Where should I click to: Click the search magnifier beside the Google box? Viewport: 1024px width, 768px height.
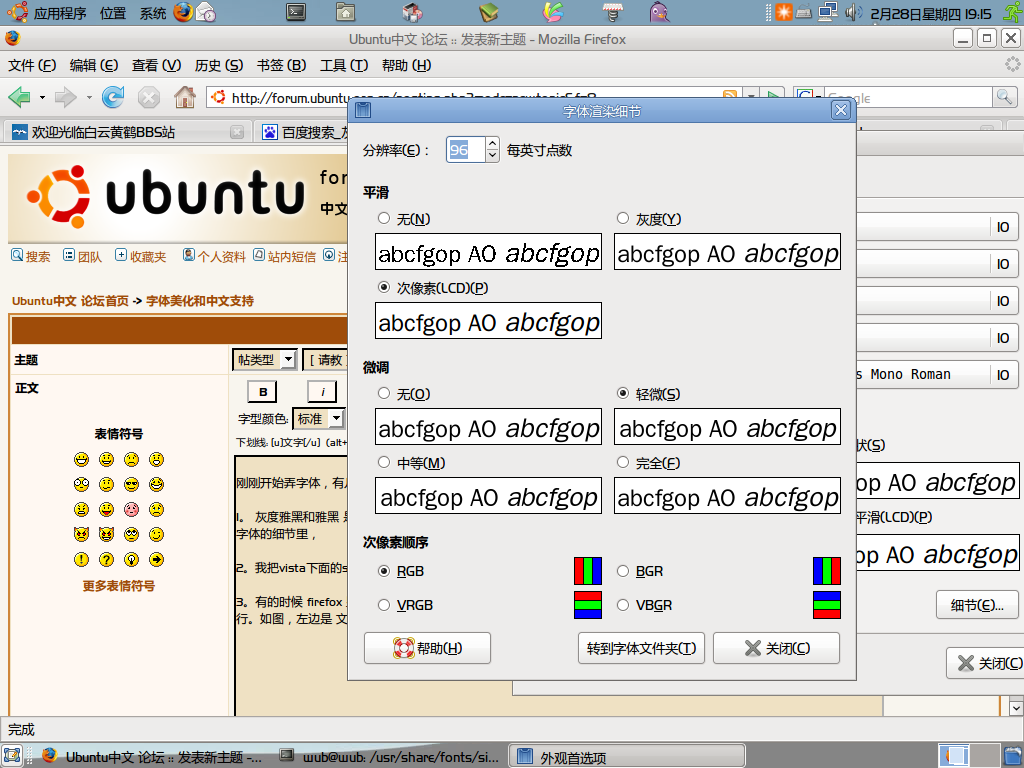click(1004, 97)
